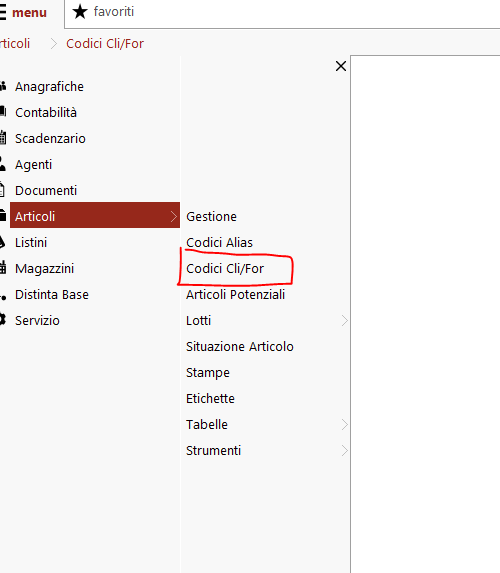Click the favoriti star icon

click(x=80, y=12)
